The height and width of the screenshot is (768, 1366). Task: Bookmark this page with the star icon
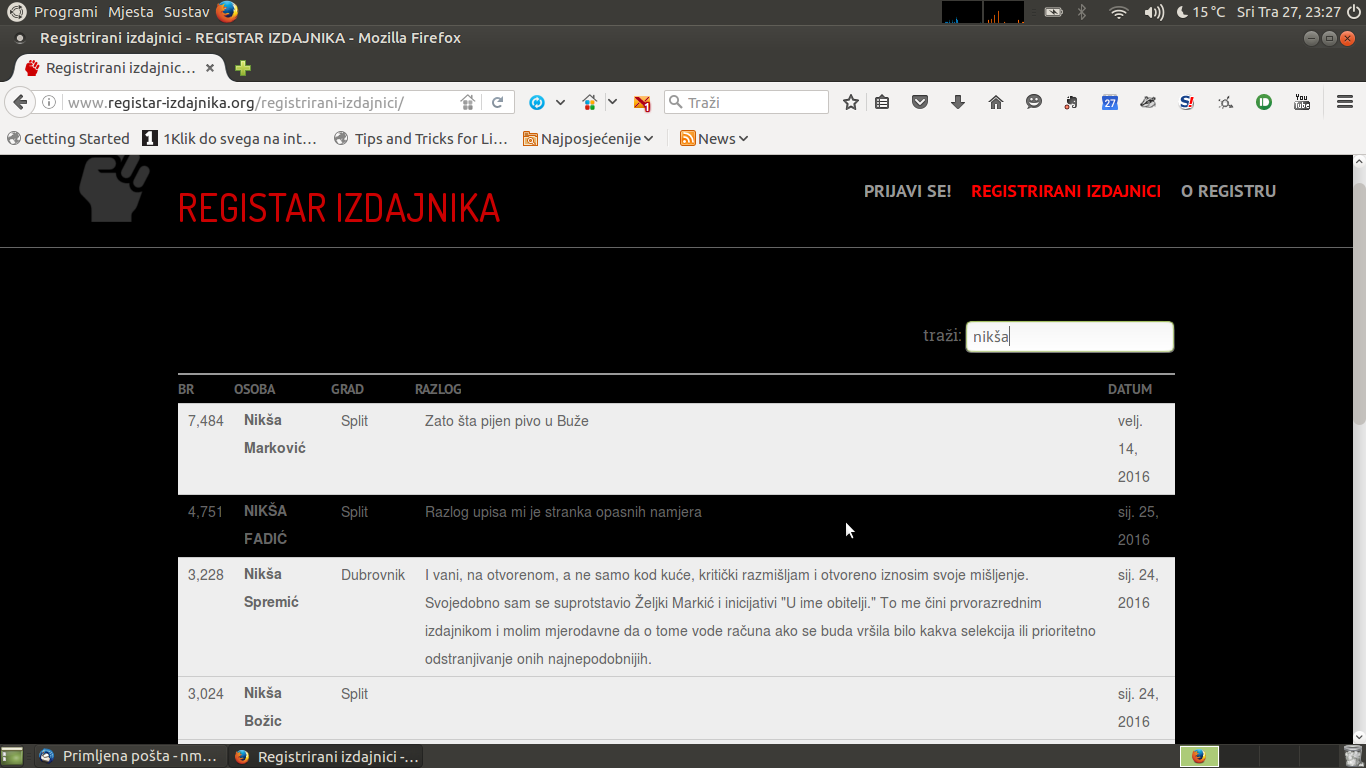[x=851, y=102]
